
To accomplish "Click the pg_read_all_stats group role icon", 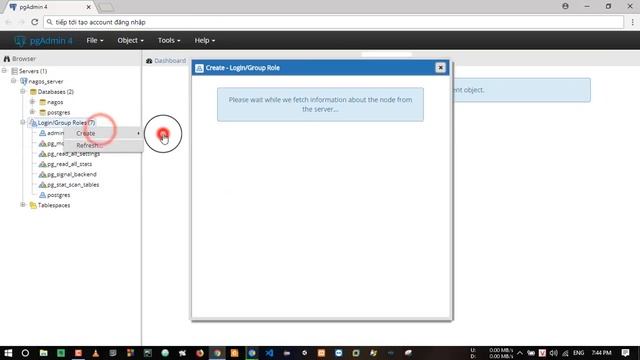I will point(42,164).
